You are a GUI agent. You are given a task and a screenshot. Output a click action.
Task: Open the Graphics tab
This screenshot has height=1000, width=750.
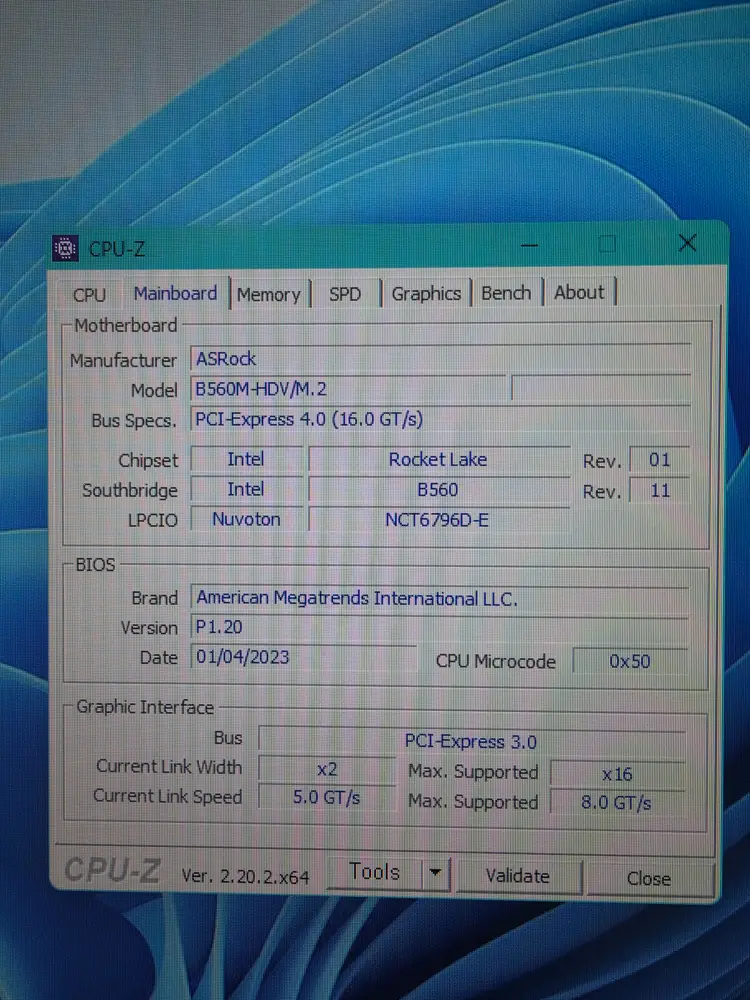point(426,293)
